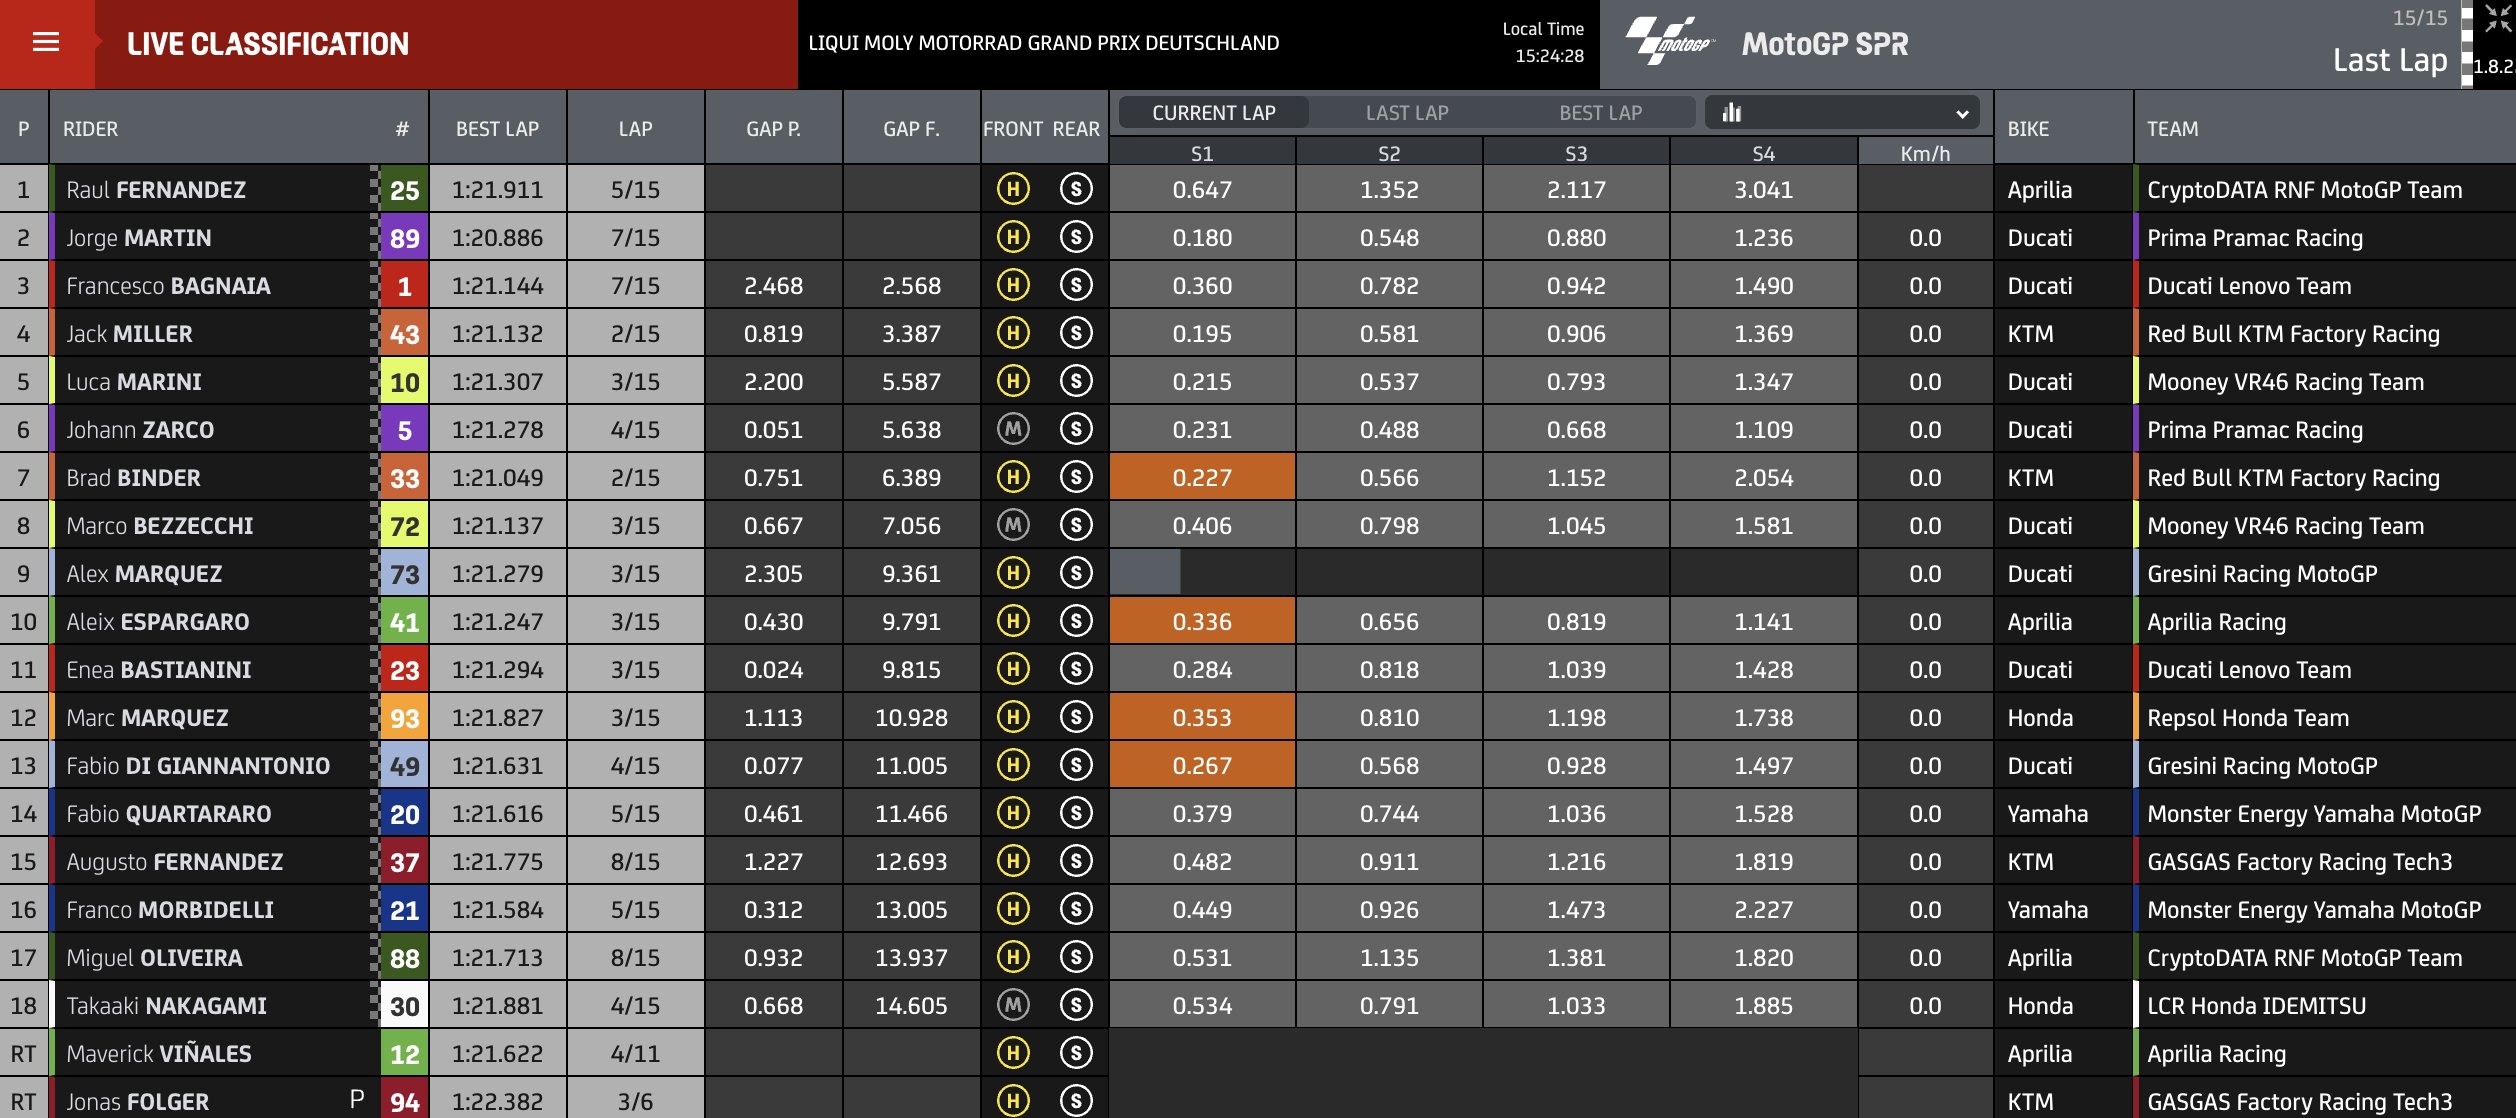Open the hamburger menu
This screenshot has height=1118, width=2516.
46,43
